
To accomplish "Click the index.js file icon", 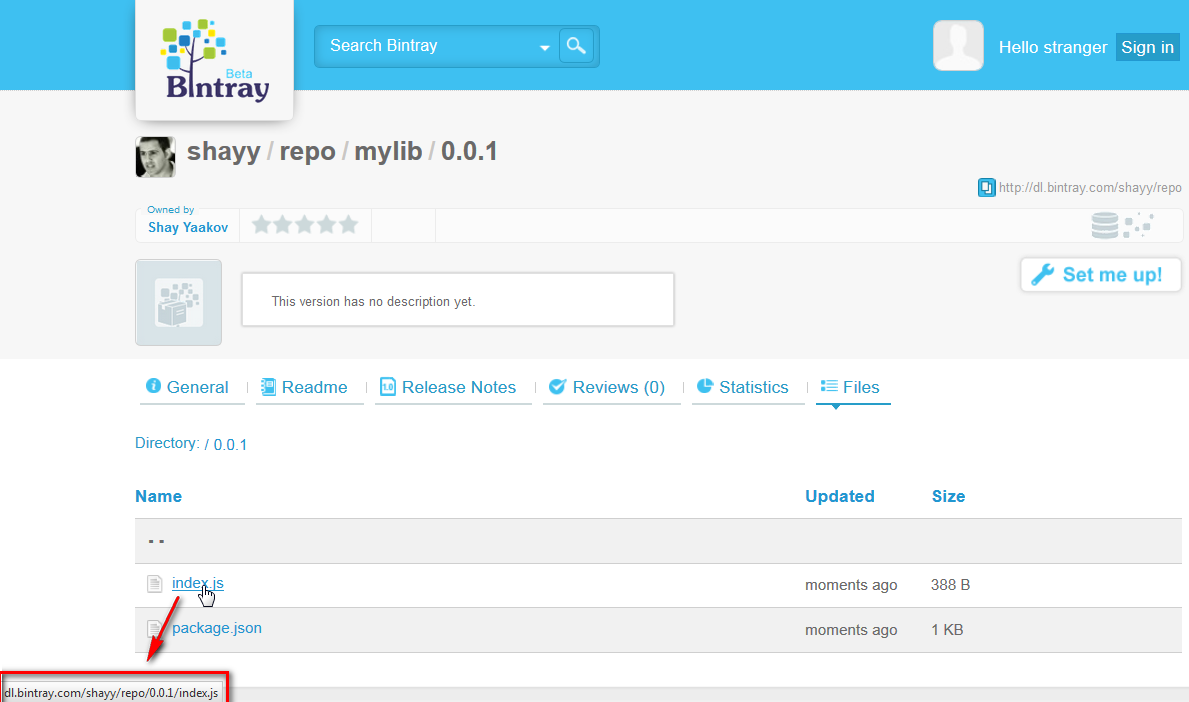I will 154,584.
